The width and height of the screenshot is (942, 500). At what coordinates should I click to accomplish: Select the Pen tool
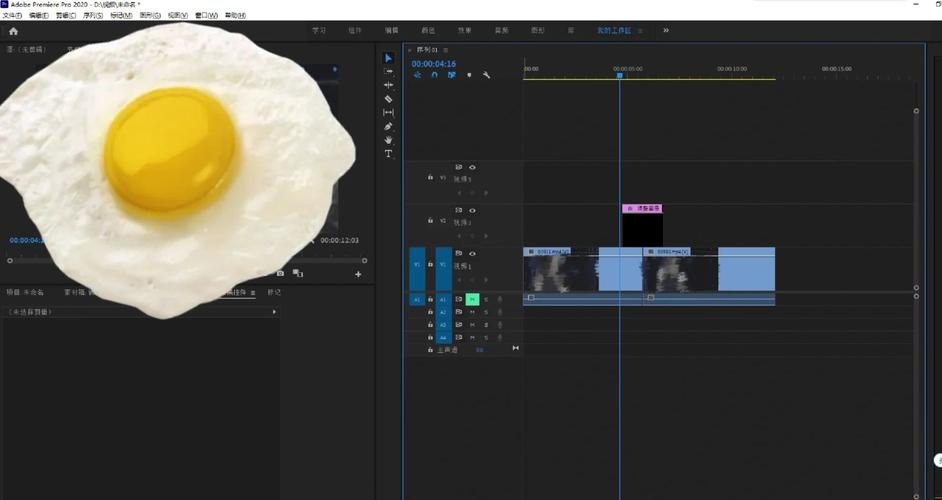coord(388,126)
